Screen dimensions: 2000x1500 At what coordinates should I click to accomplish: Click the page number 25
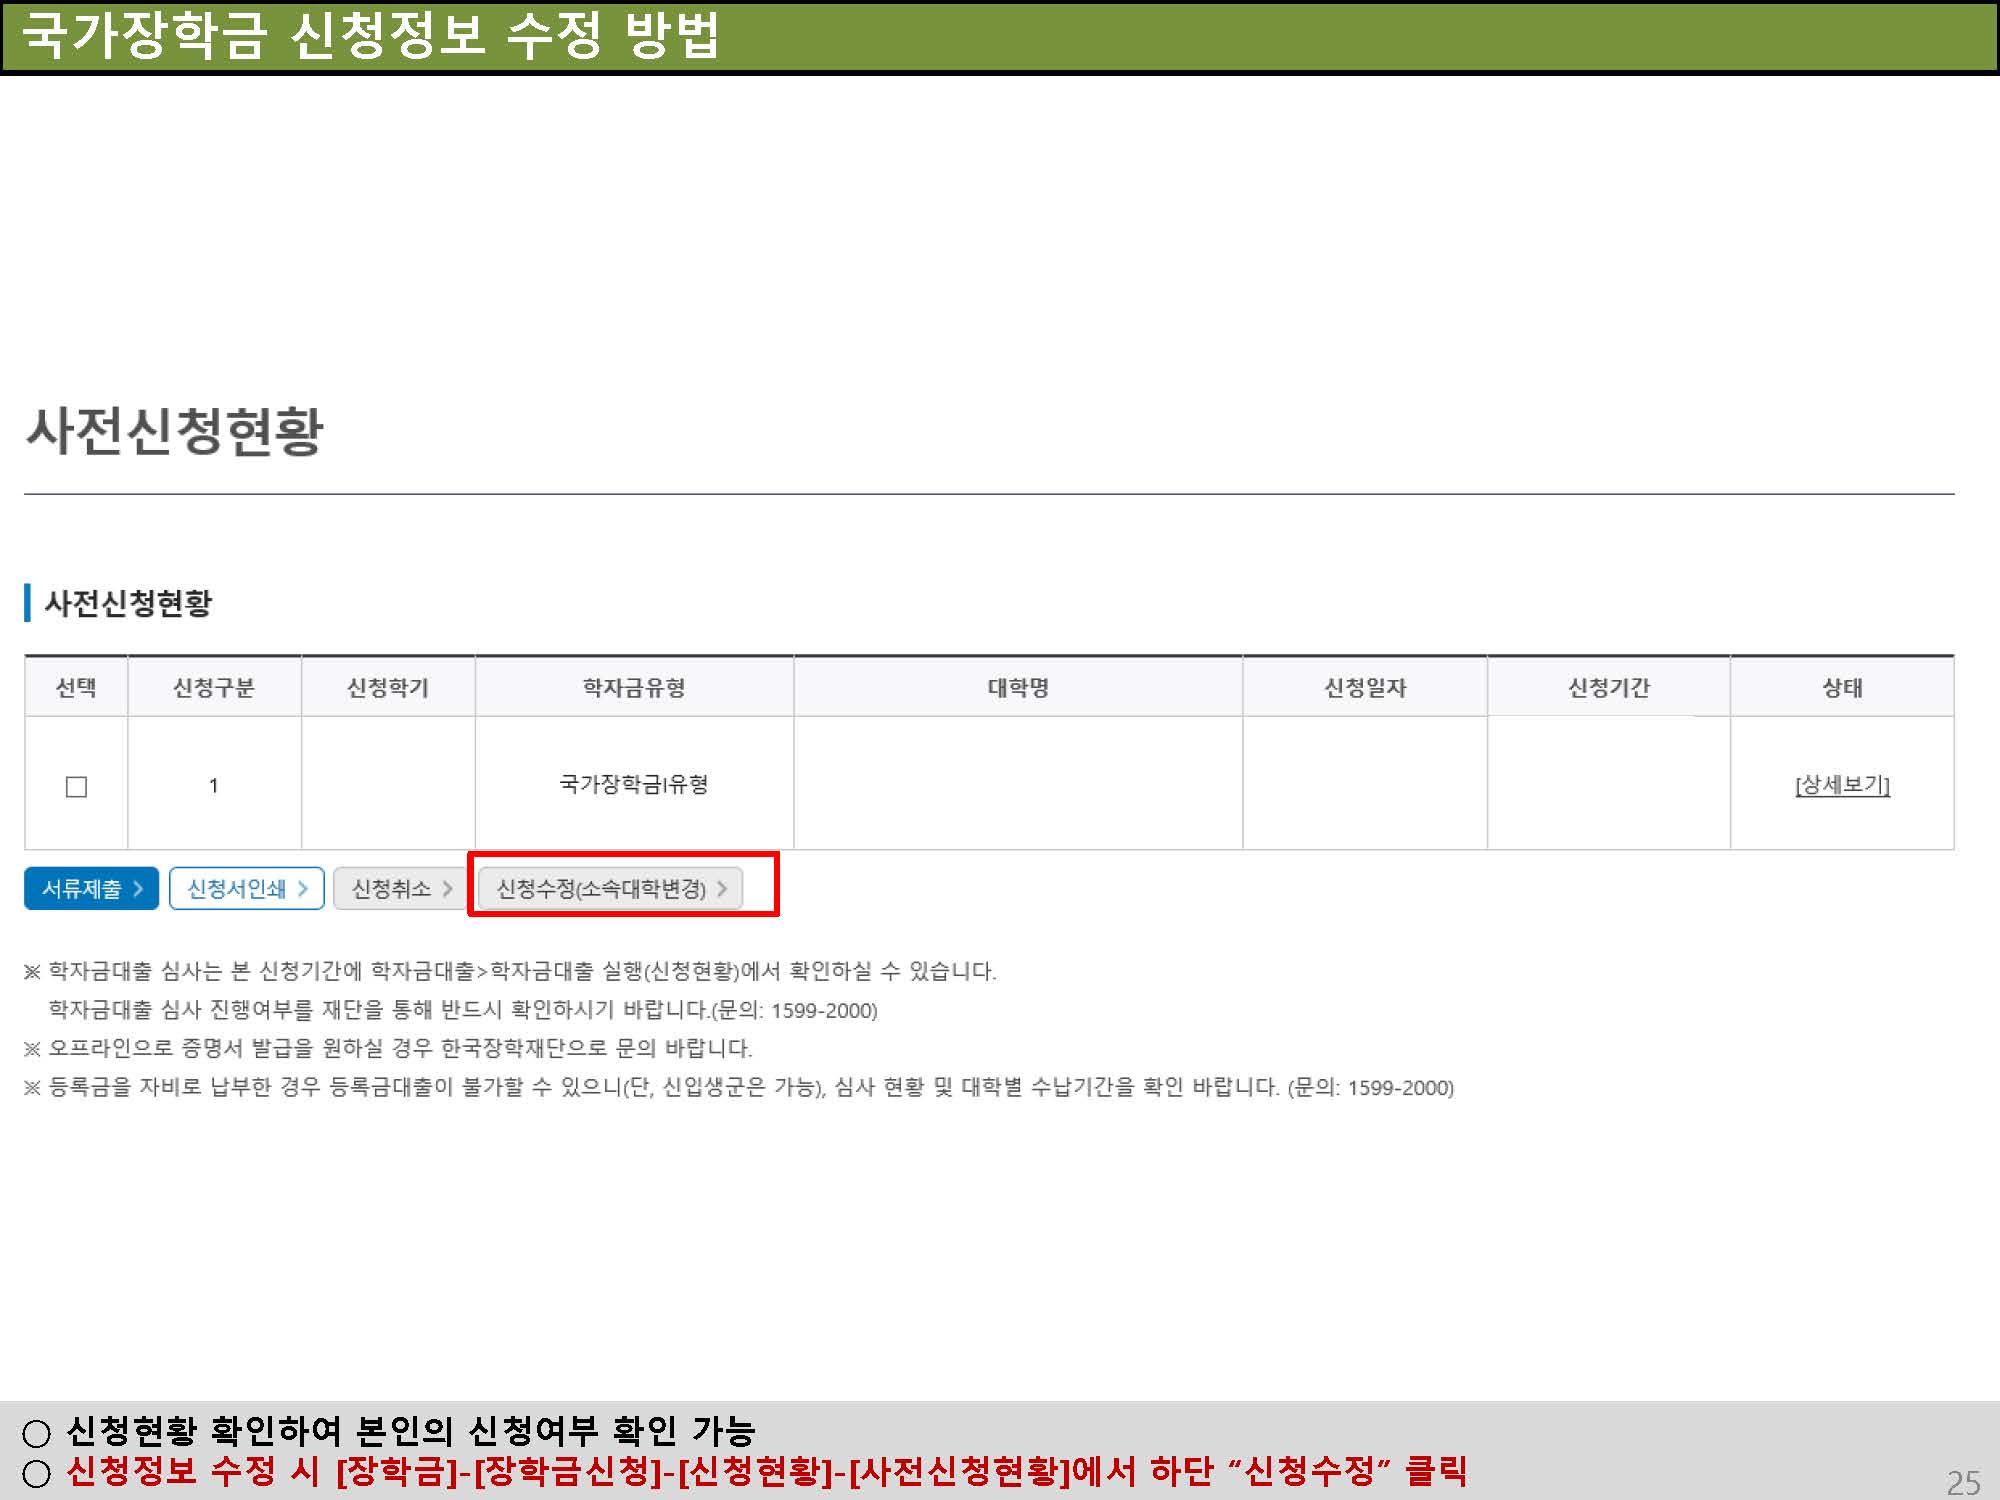[x=1963, y=1482]
